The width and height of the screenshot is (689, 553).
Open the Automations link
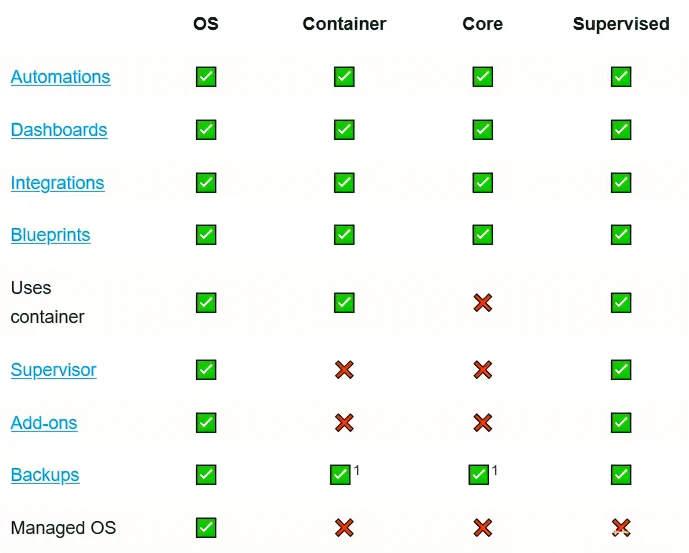[60, 77]
